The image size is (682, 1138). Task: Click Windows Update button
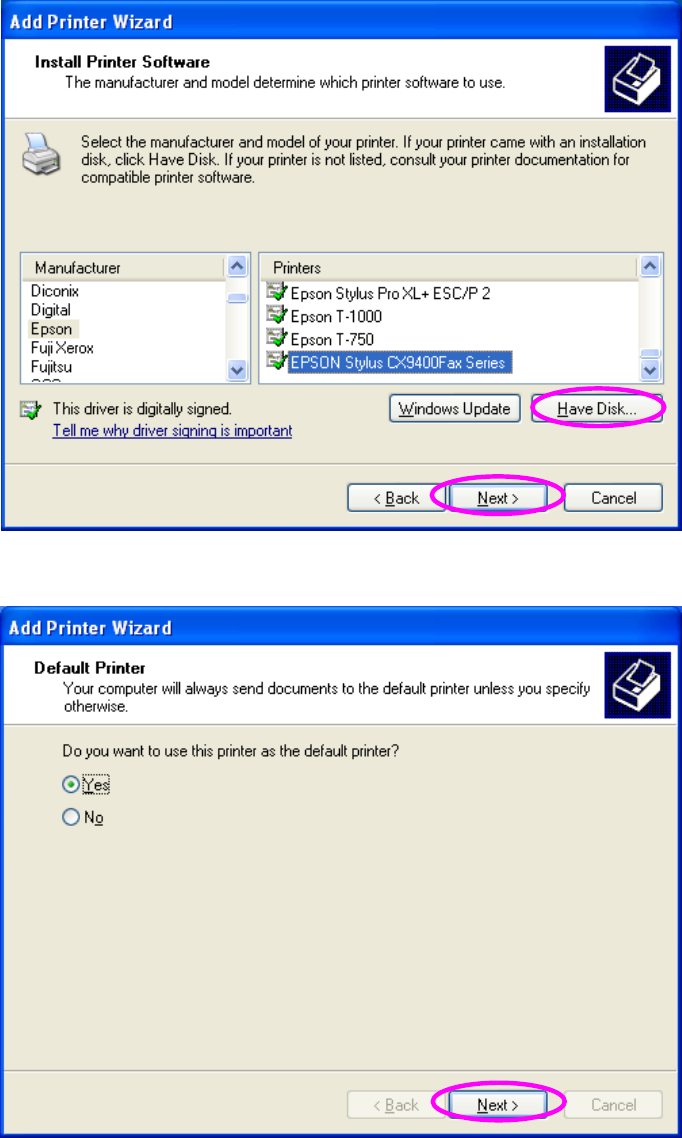click(455, 409)
